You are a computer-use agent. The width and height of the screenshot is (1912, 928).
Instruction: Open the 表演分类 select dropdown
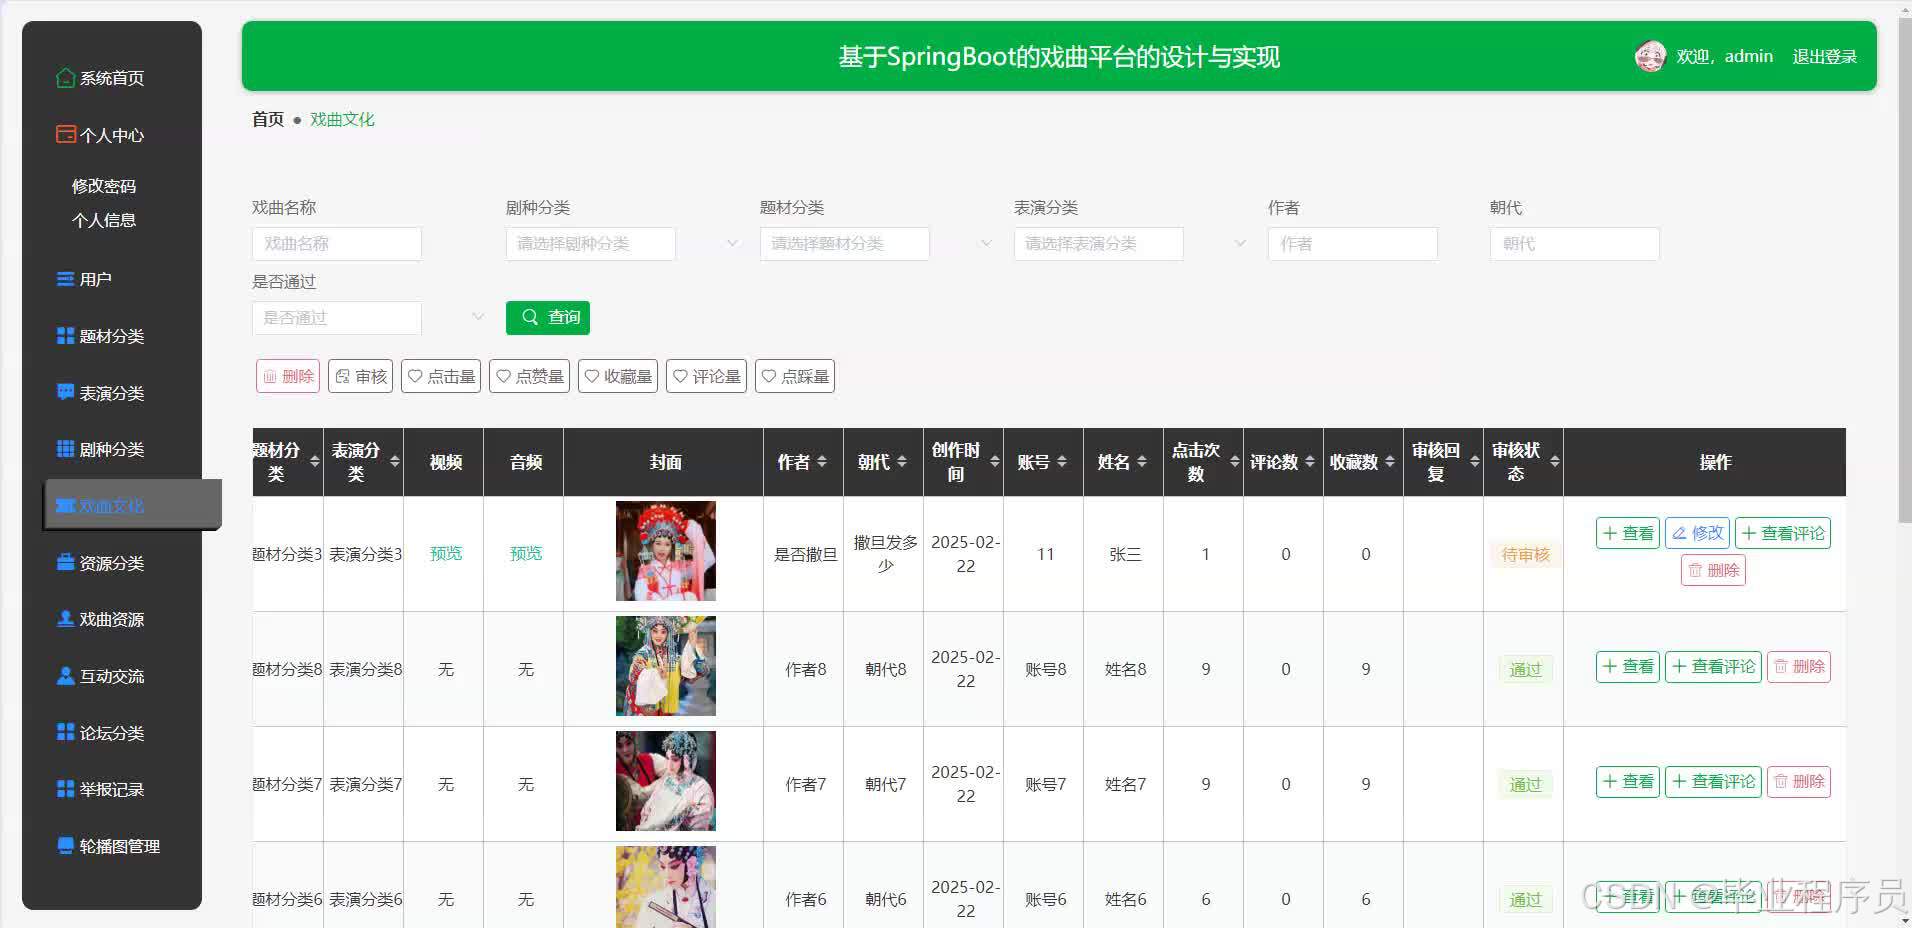pos(1099,244)
